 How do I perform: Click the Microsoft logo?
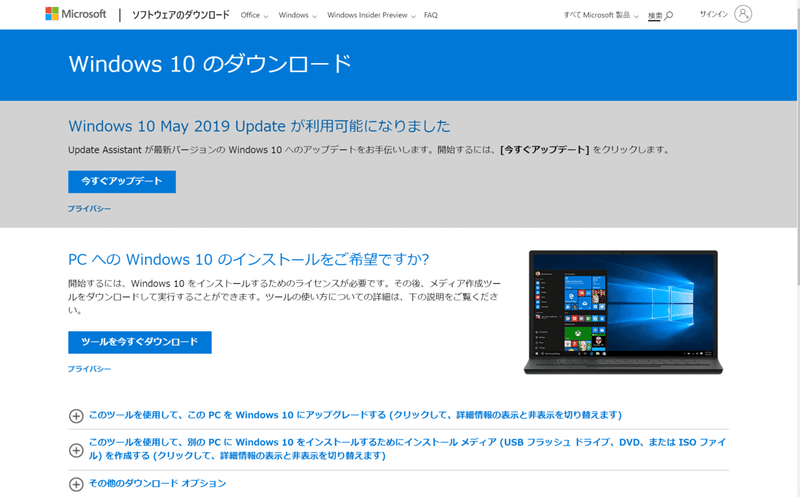(76, 14)
